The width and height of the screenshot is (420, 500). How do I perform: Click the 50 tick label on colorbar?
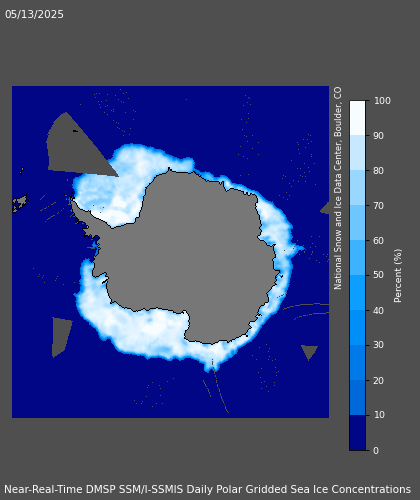[x=379, y=275]
